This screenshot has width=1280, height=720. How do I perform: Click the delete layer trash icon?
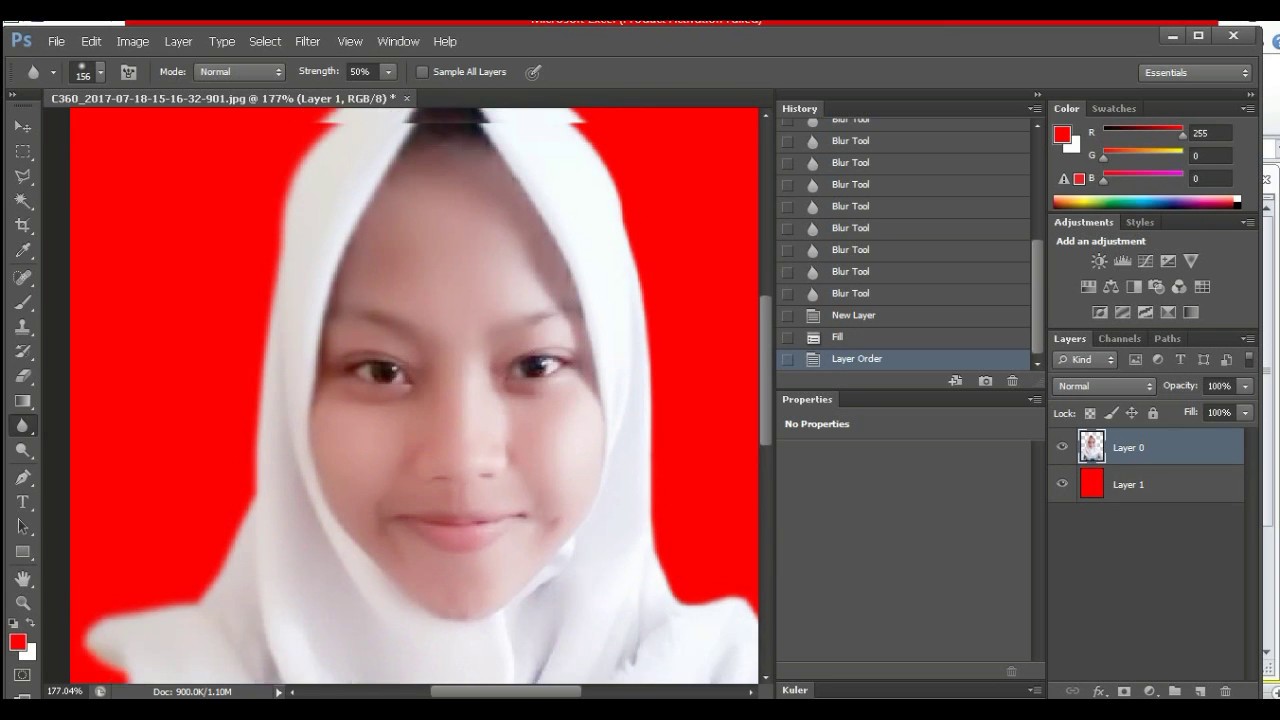coord(1225,691)
